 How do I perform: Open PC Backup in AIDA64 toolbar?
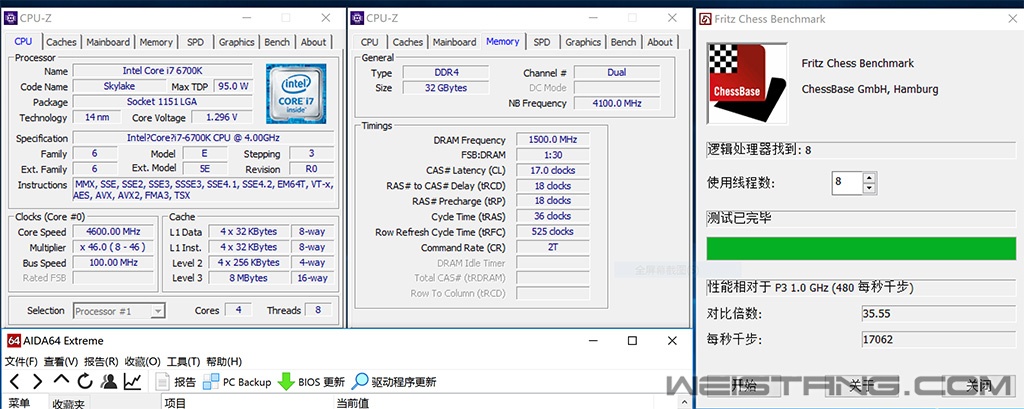click(x=237, y=382)
